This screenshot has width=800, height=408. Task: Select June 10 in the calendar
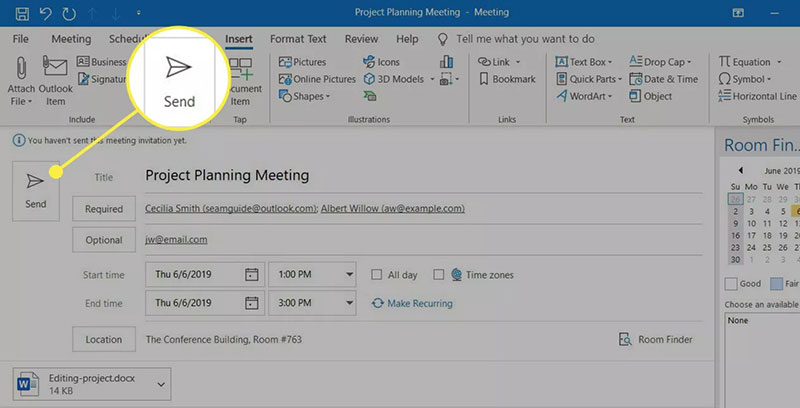(752, 223)
